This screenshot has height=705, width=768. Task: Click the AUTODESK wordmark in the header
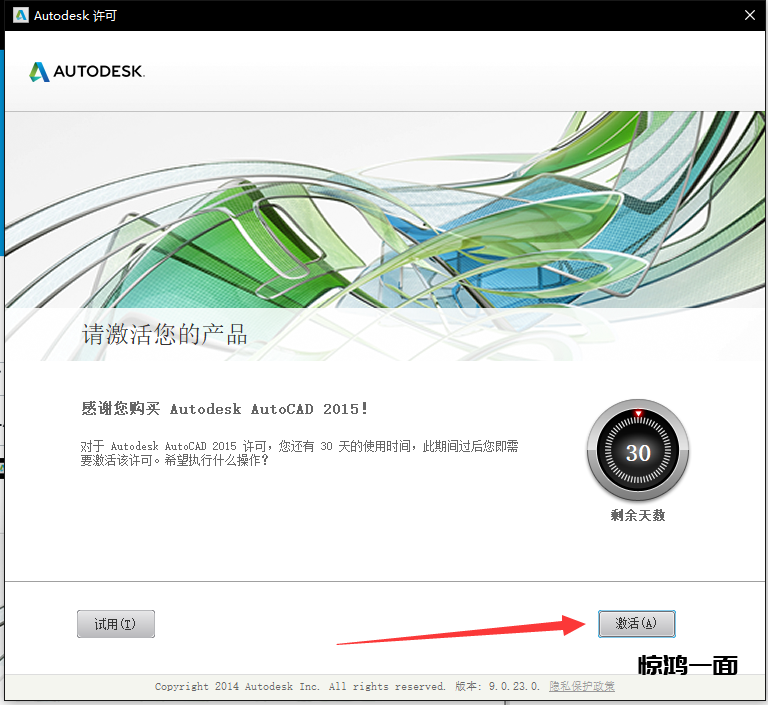[x=99, y=72]
